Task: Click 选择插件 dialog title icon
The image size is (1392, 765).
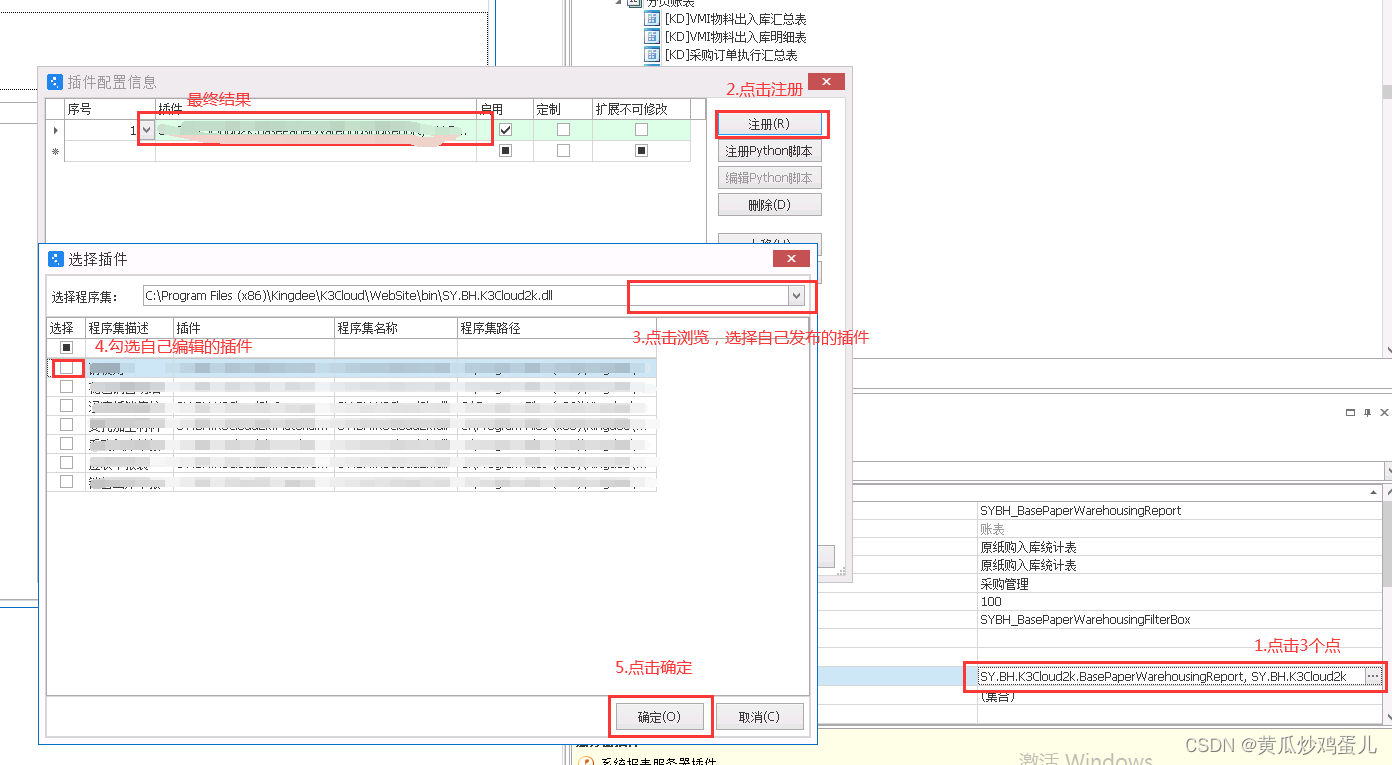Action: click(55, 259)
